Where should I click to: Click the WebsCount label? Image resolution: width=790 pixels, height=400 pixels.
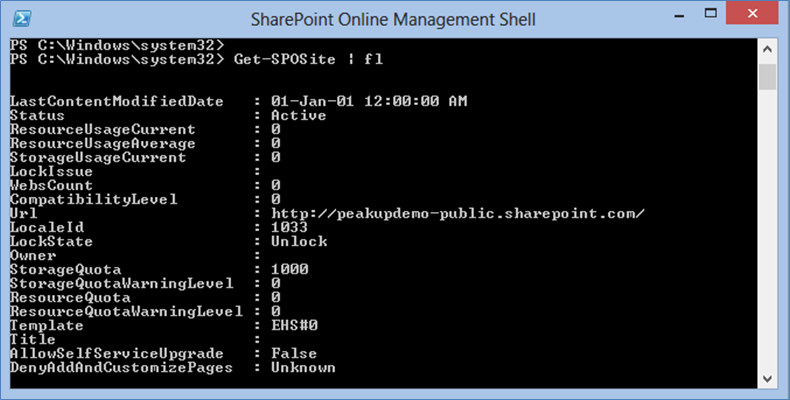click(51, 185)
